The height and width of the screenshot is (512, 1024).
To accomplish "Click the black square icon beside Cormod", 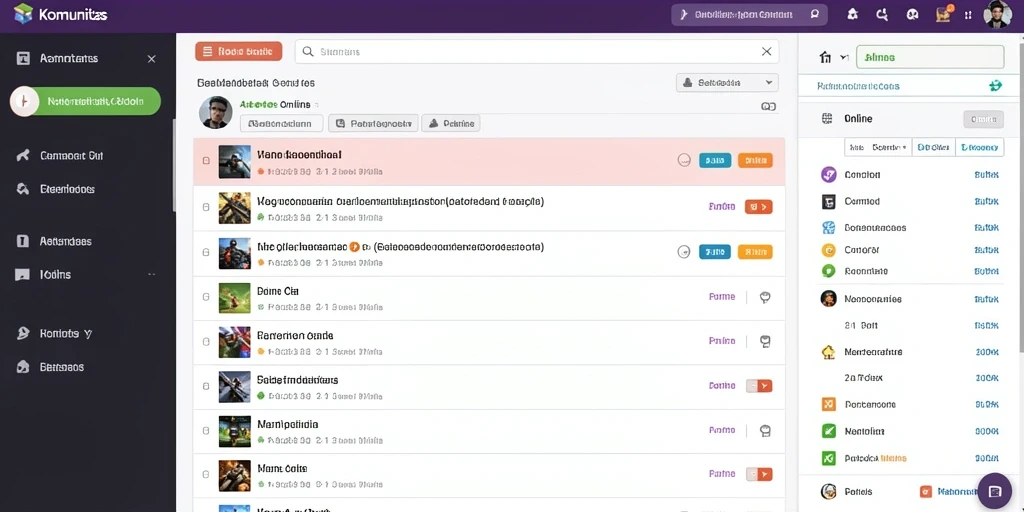I will pos(828,201).
